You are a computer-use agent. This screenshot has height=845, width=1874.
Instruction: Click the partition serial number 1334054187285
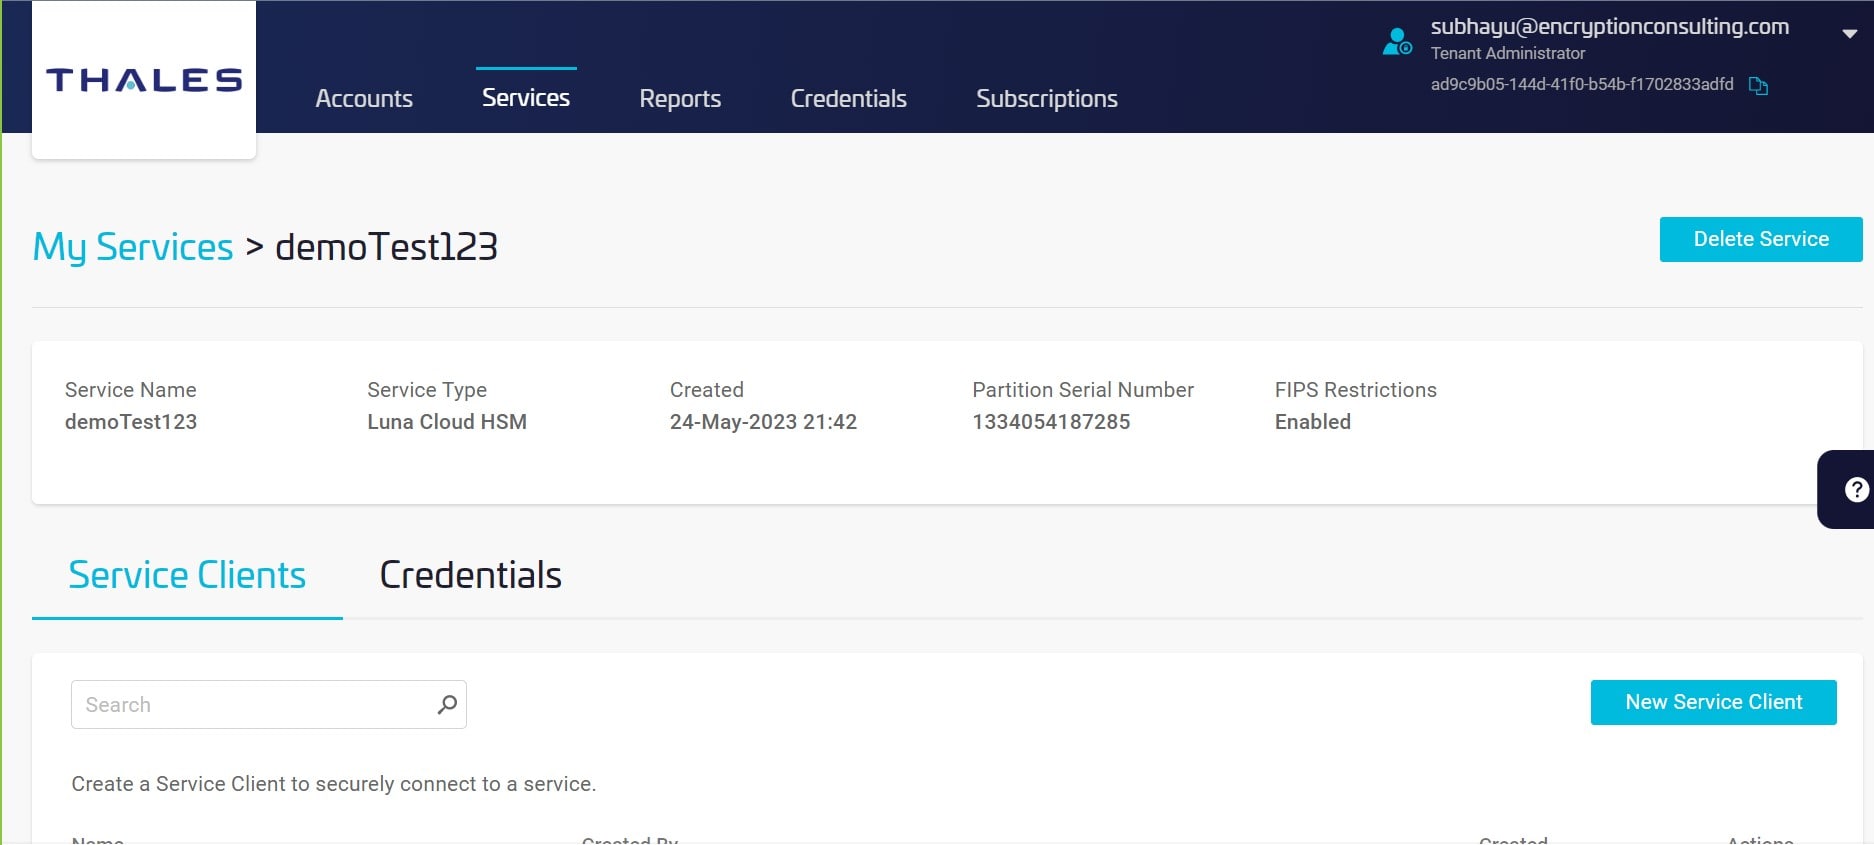[x=1051, y=422]
